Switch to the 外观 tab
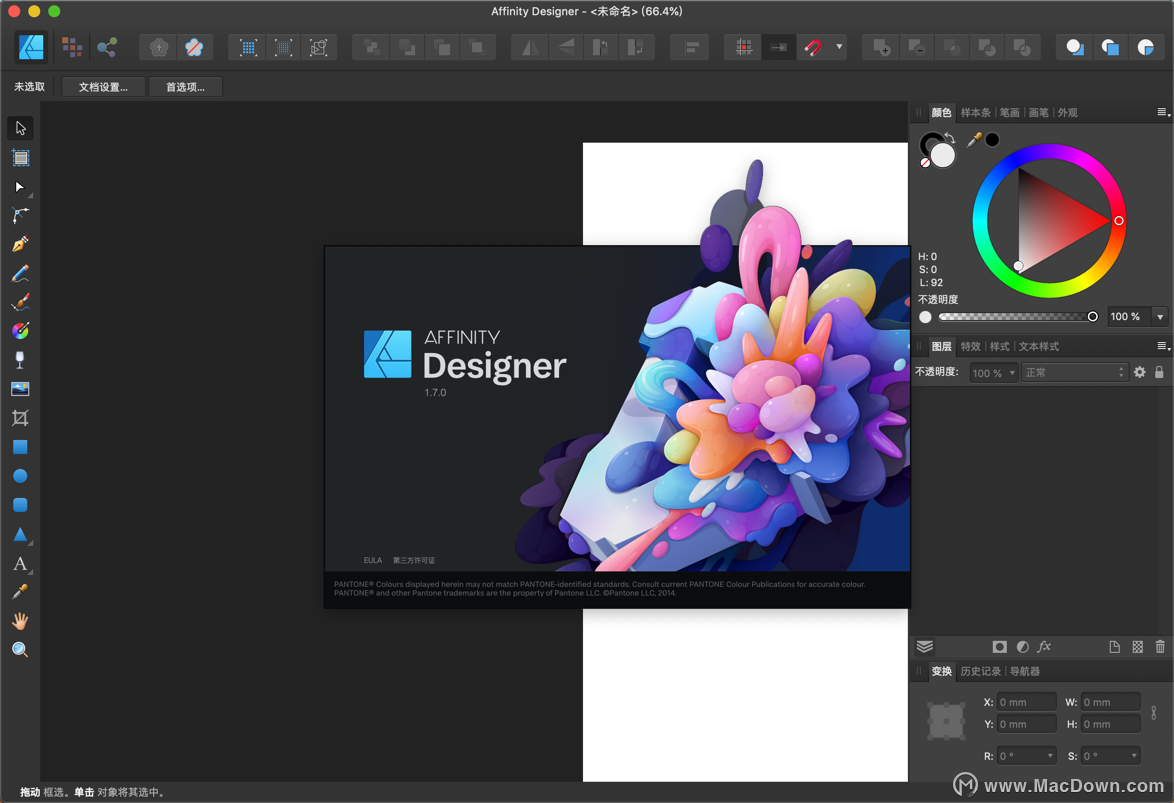The width and height of the screenshot is (1174, 803). (1067, 112)
